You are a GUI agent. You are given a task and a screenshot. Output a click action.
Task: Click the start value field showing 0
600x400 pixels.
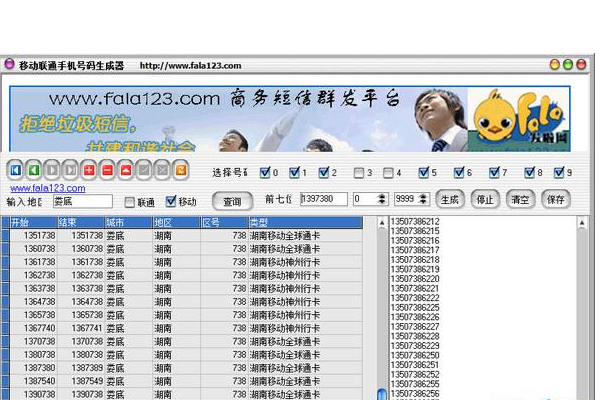tap(365, 199)
